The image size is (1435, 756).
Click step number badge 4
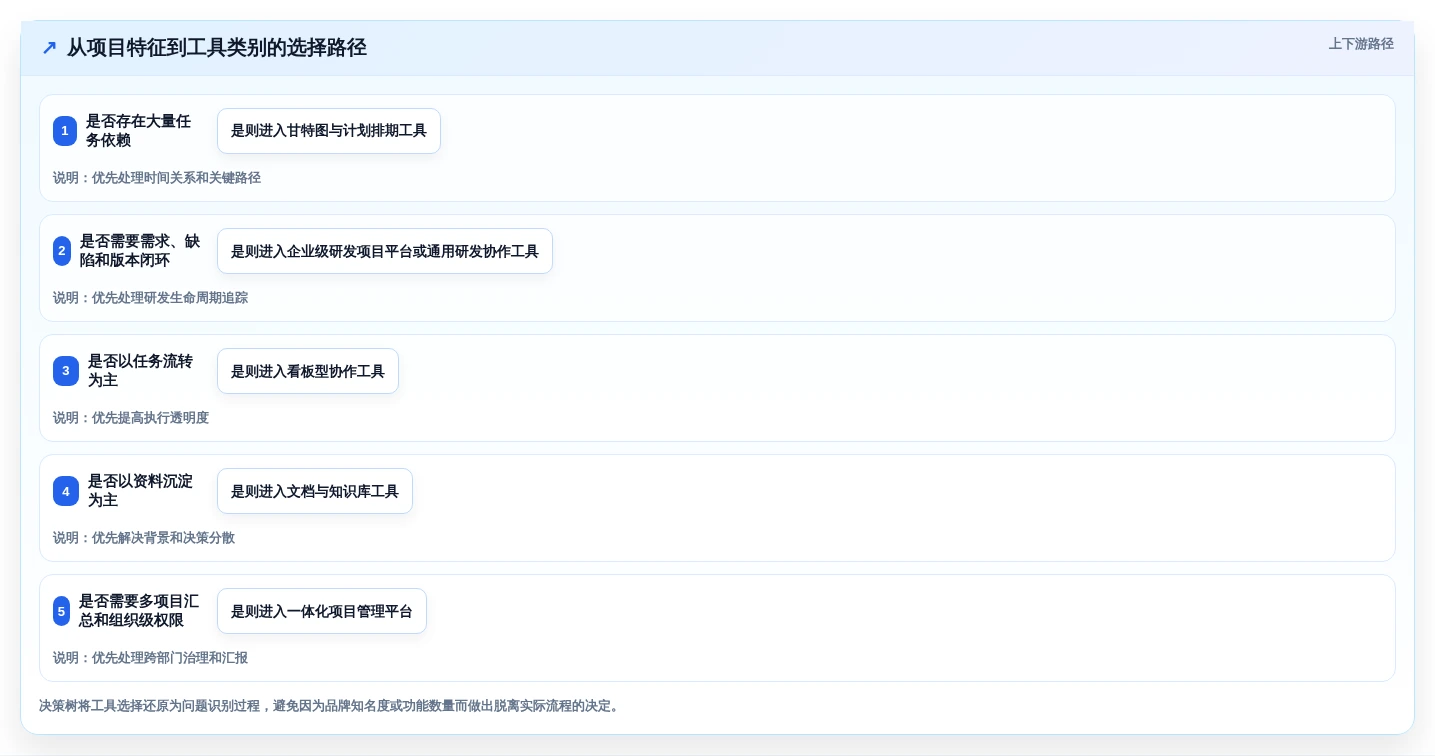pyautogui.click(x=66, y=491)
